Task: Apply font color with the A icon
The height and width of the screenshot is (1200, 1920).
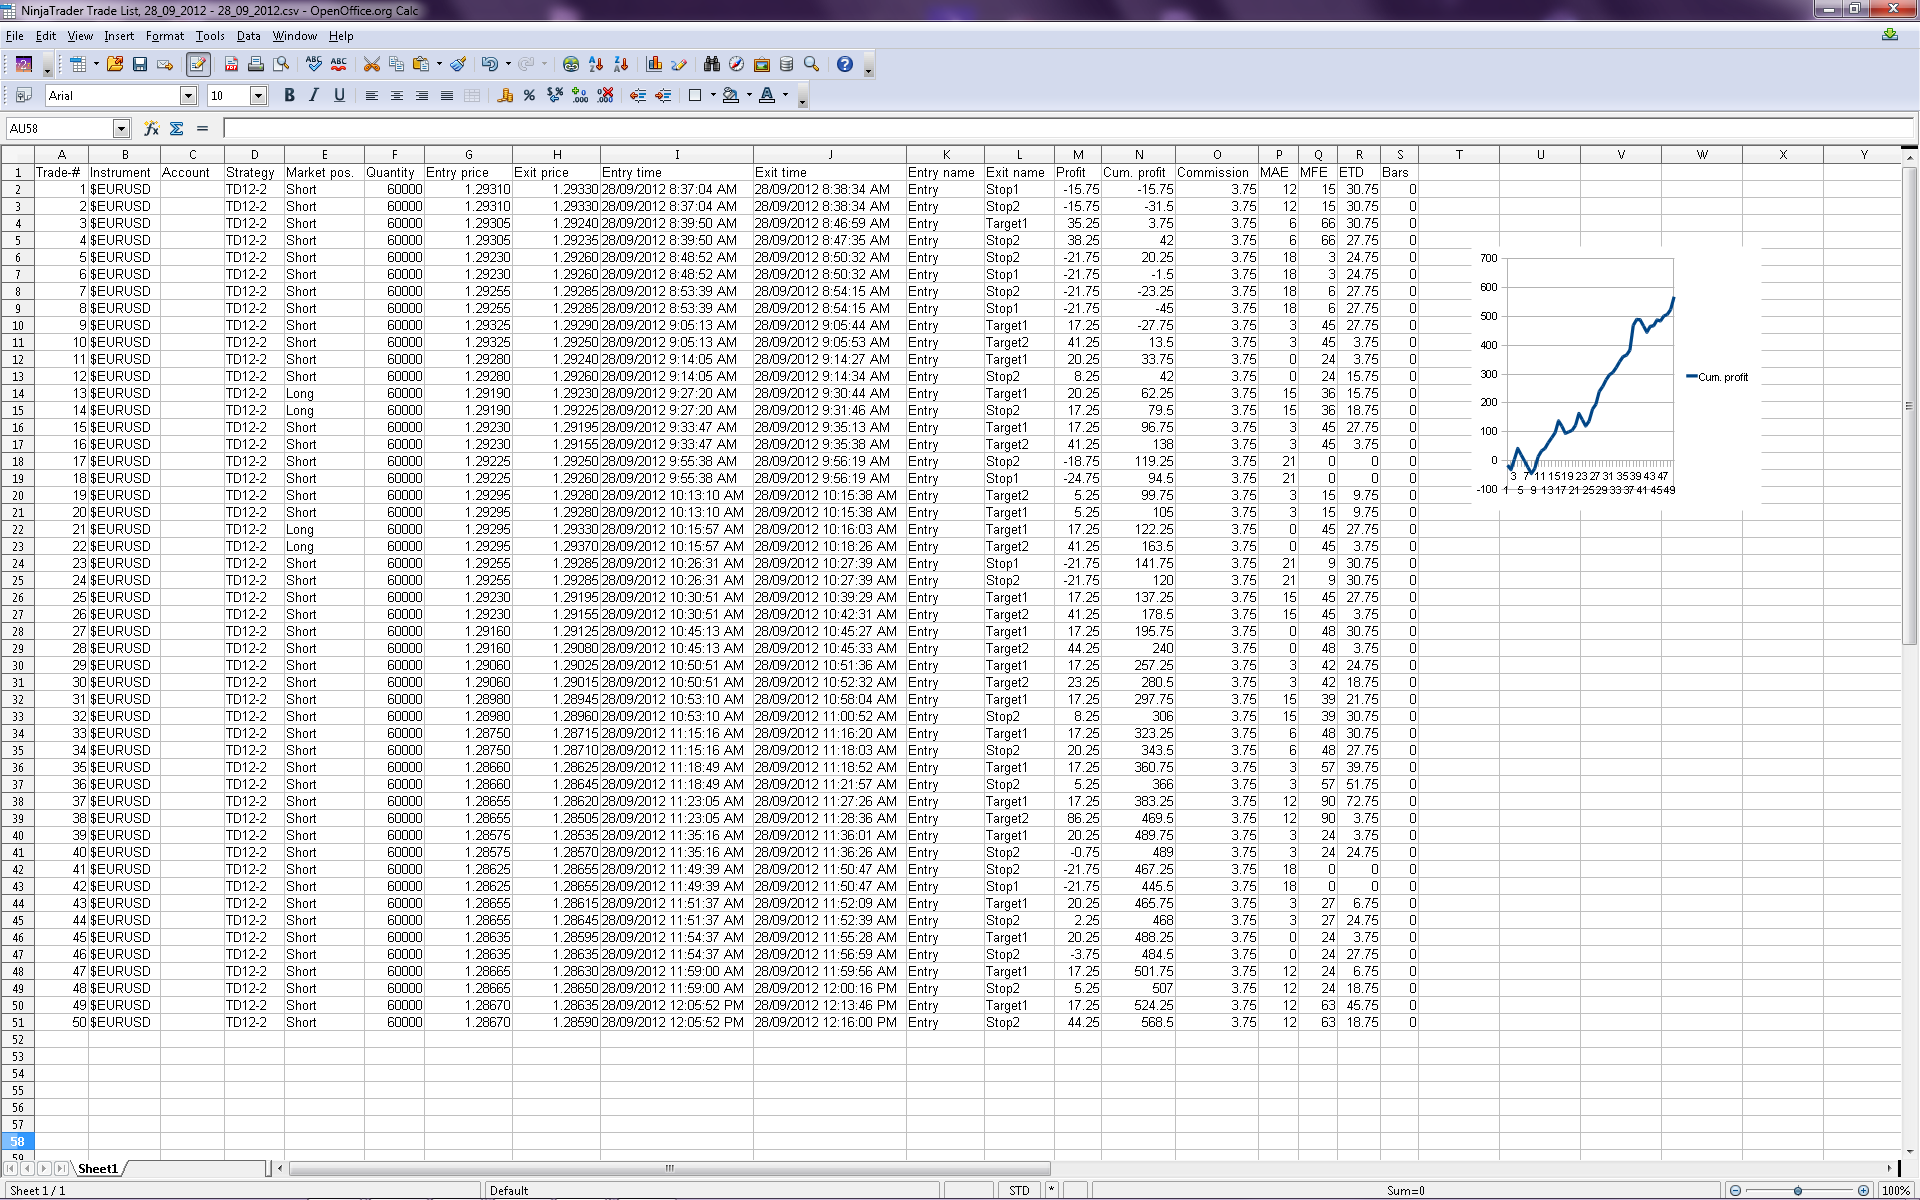Action: (767, 95)
